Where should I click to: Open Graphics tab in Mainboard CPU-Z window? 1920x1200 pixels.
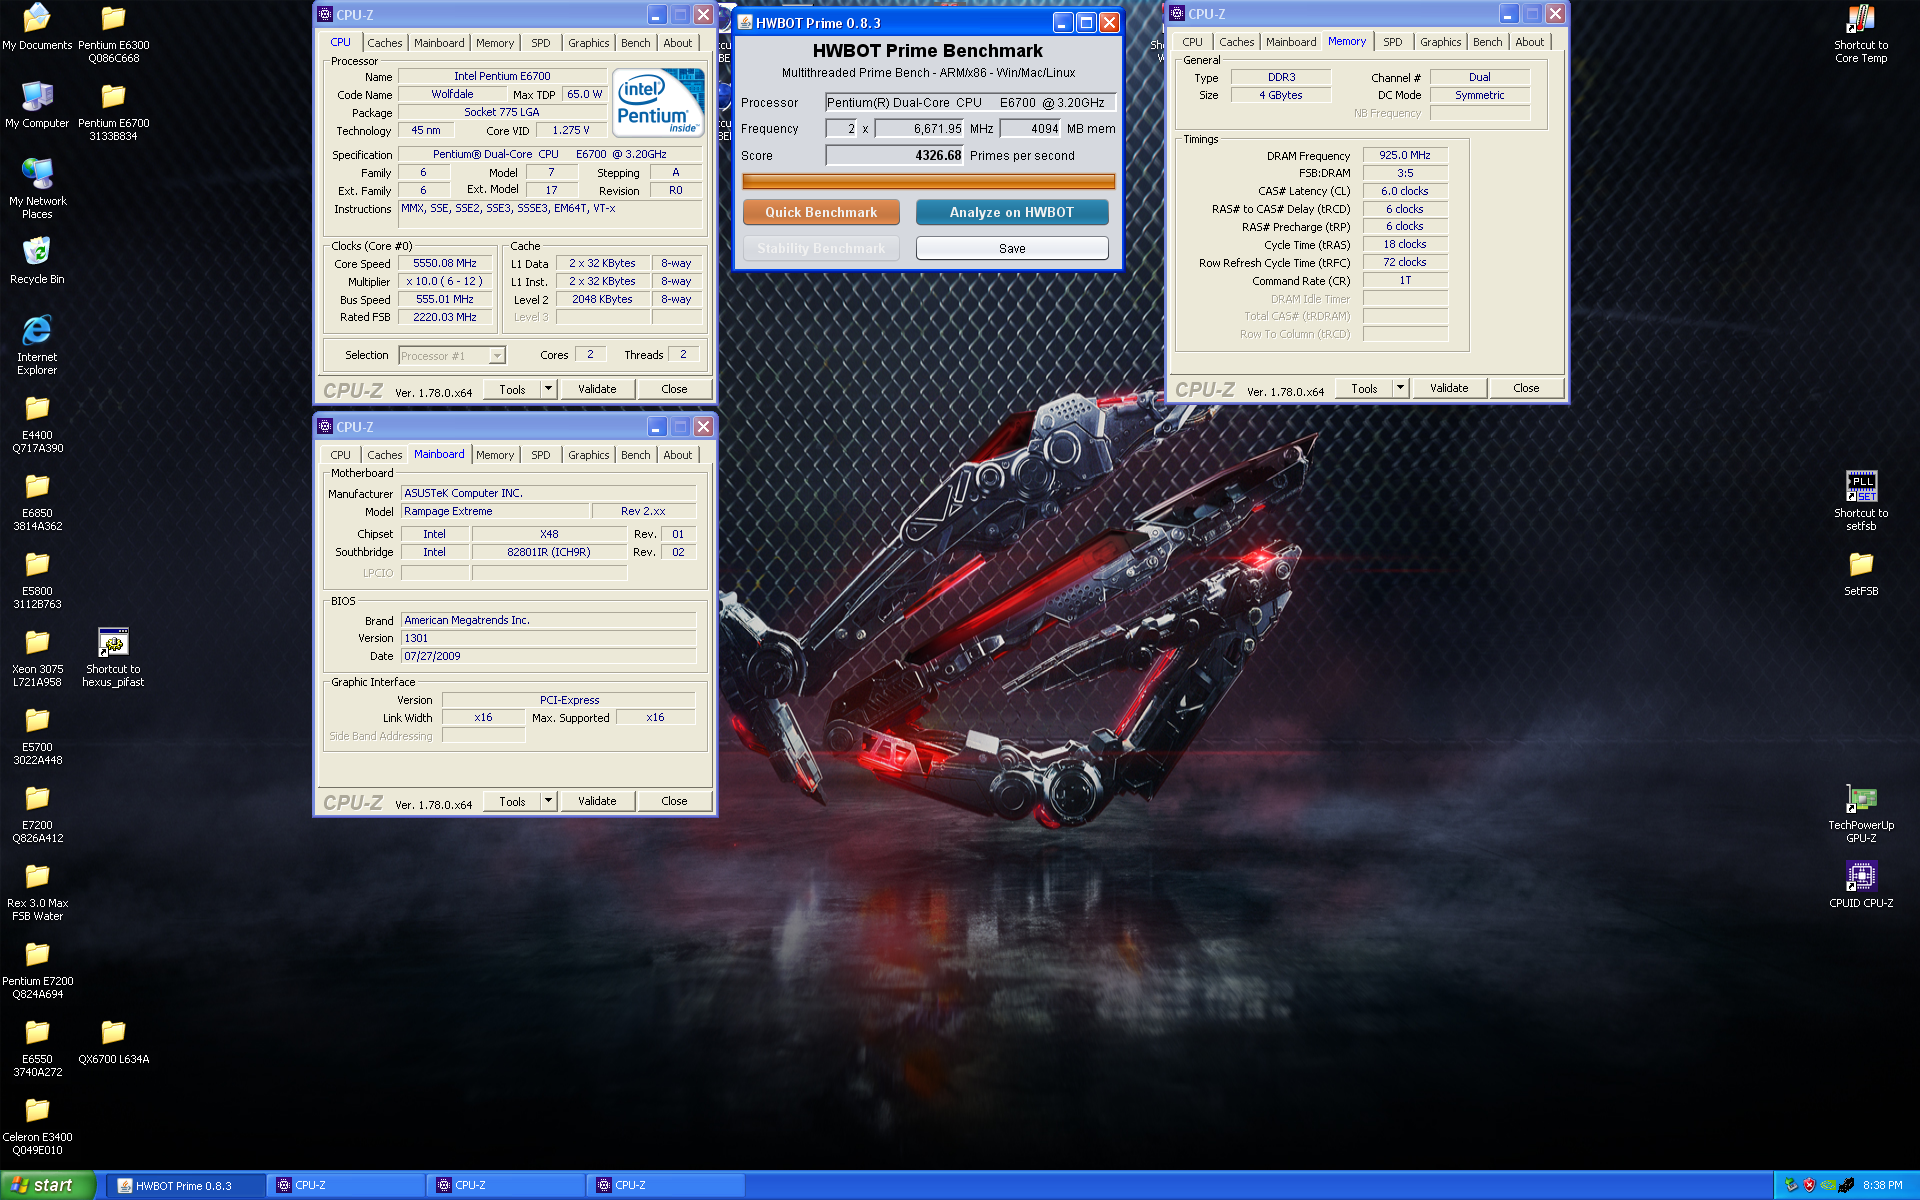[x=588, y=455]
